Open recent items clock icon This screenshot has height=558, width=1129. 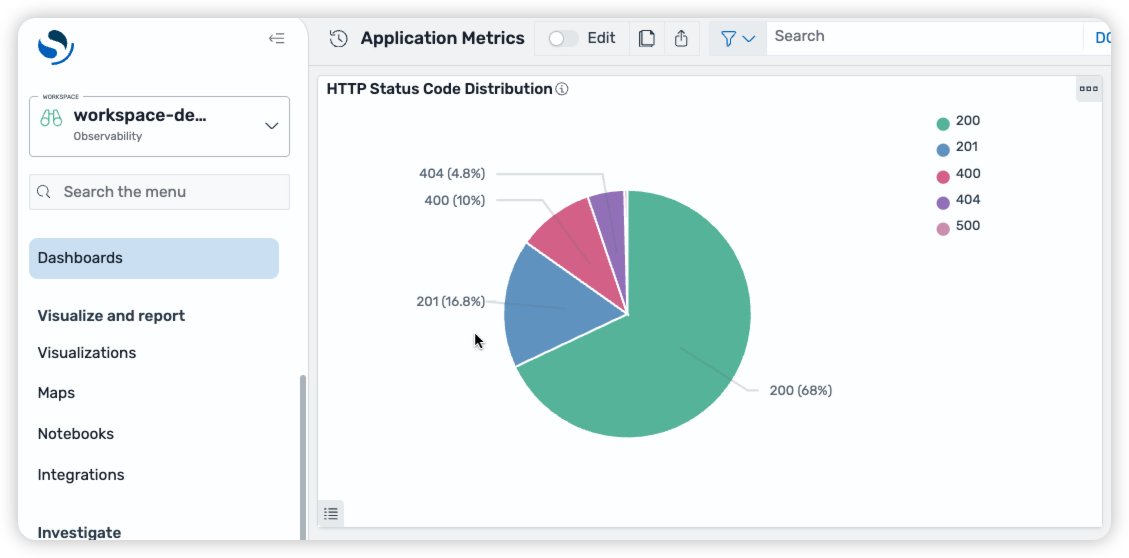point(339,39)
